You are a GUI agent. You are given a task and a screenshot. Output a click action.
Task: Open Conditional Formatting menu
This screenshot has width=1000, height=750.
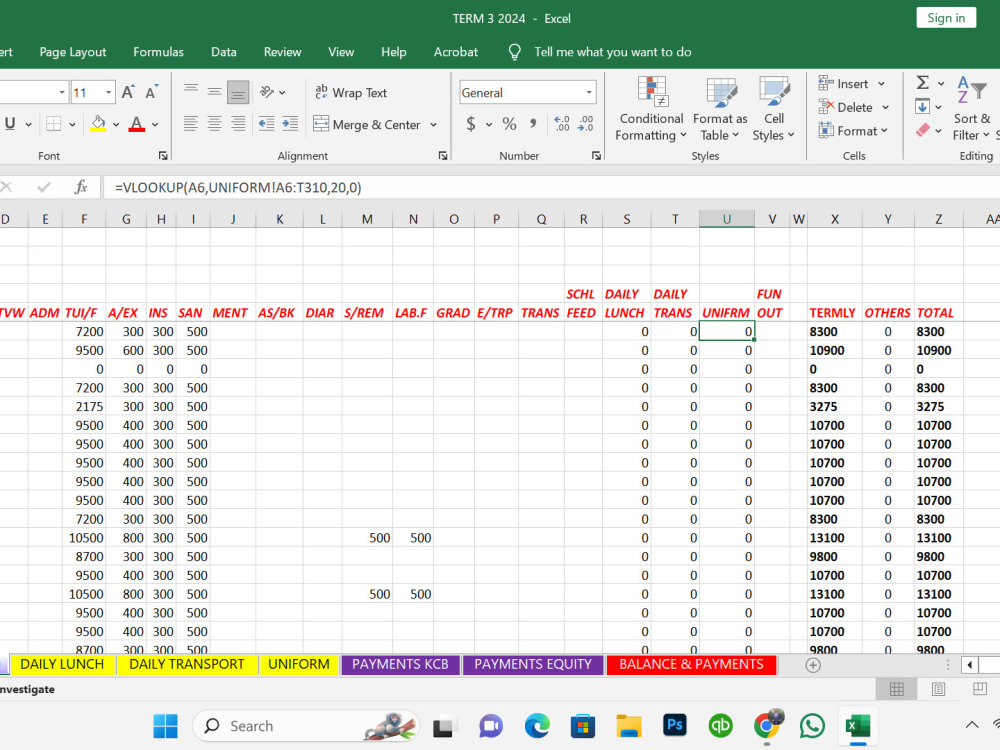[x=651, y=108]
